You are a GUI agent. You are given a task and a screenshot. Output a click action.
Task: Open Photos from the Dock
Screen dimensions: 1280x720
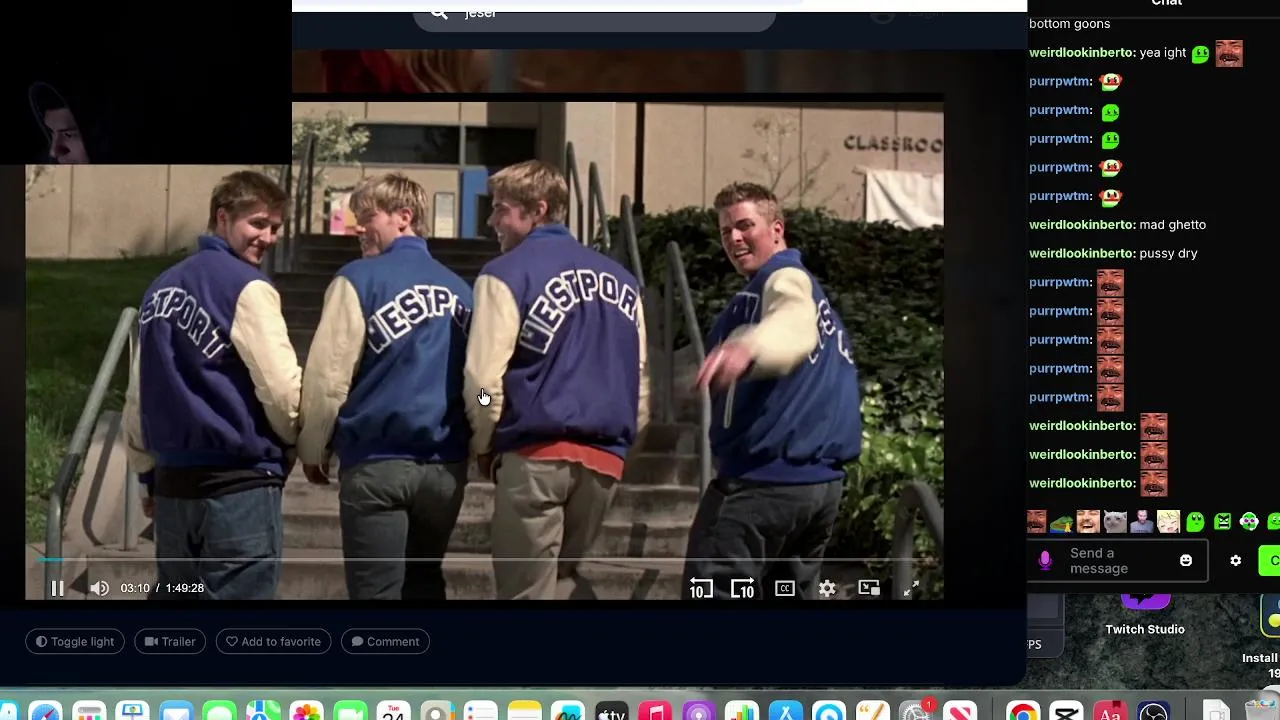(306, 711)
